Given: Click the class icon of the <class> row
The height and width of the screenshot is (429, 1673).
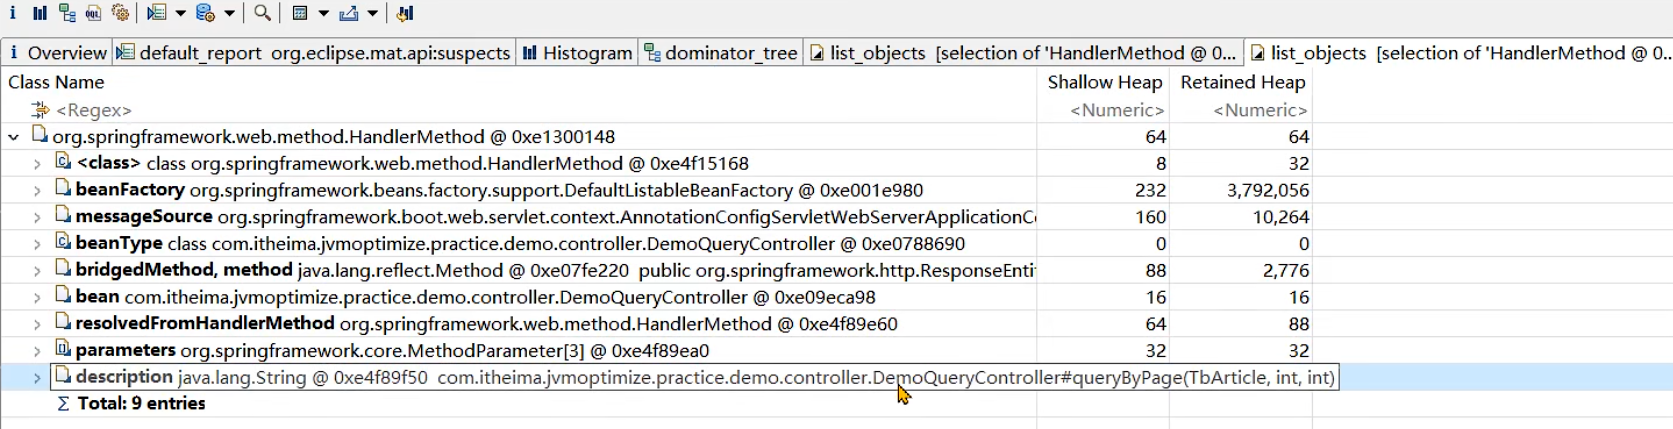Looking at the screenshot, I should pos(63,162).
